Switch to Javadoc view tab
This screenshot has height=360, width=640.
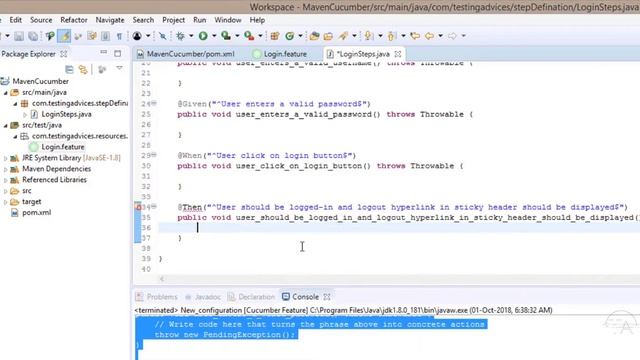[x=203, y=297]
